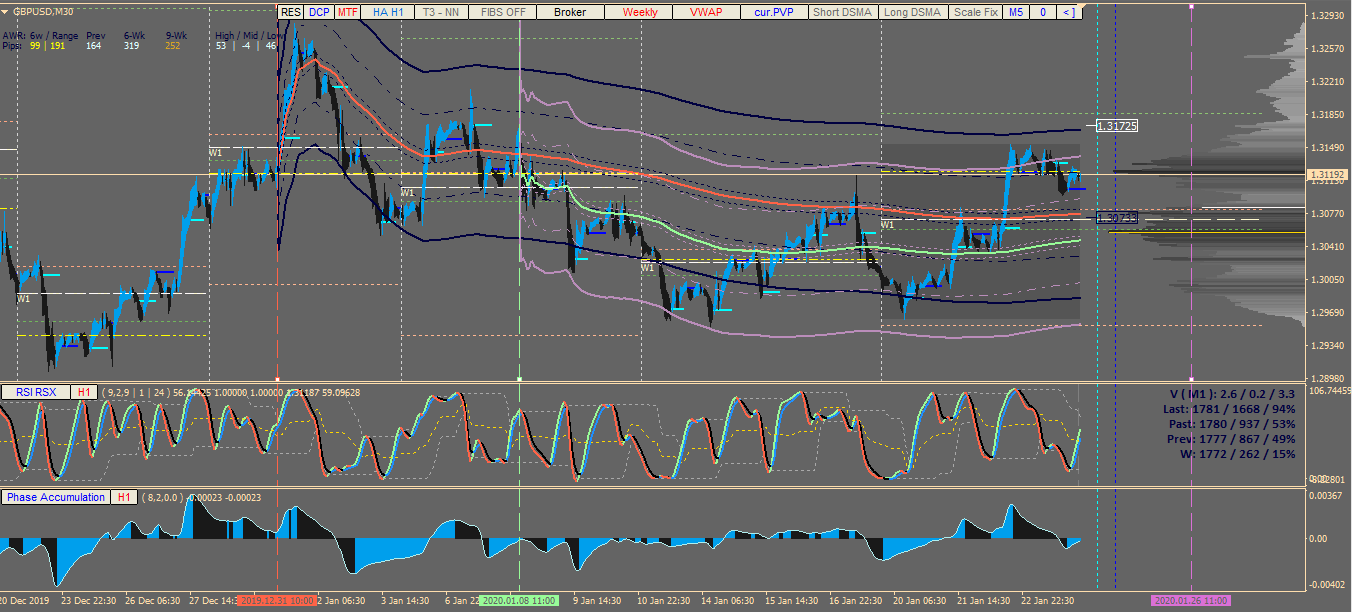Click the 'V ( M1 ): 2.6 / 0.2 / 3.3' text
1353x612 pixels.
1233,393
